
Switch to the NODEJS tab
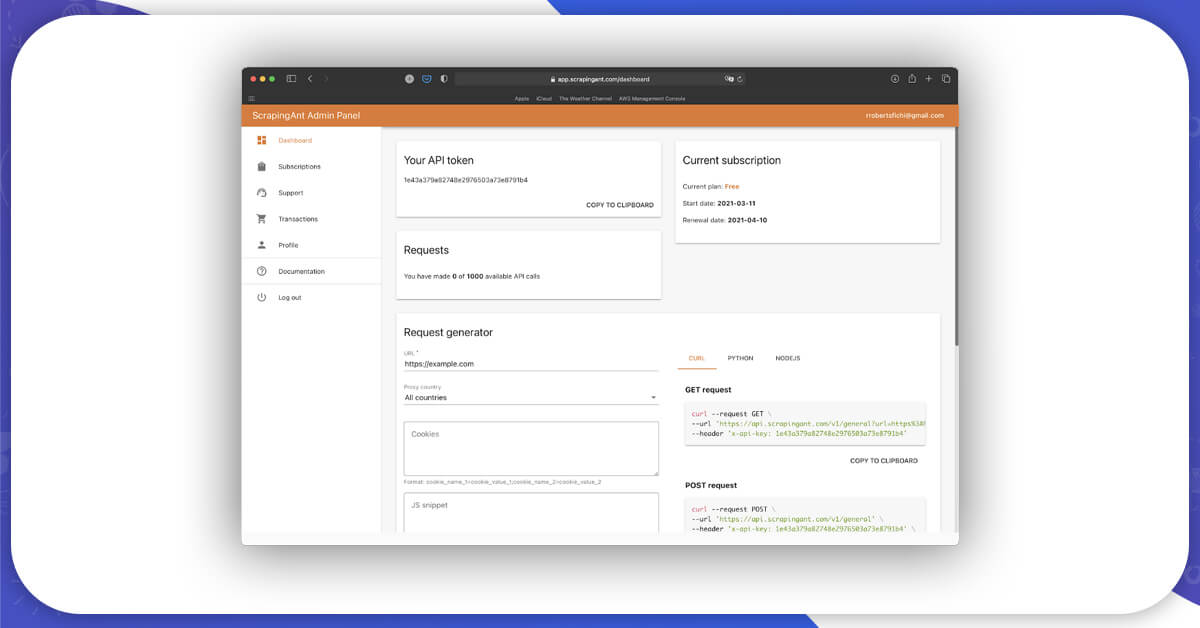[788, 358]
